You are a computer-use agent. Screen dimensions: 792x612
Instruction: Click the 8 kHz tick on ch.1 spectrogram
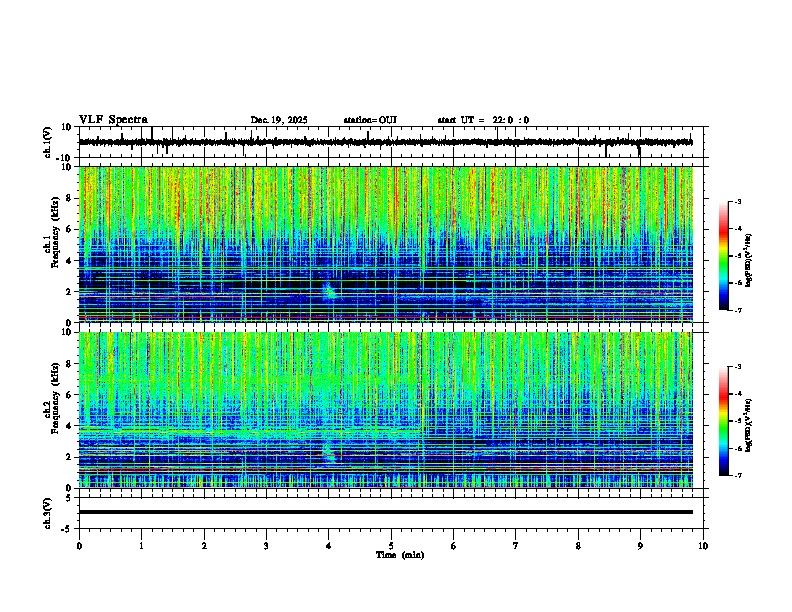pyautogui.click(x=69, y=198)
